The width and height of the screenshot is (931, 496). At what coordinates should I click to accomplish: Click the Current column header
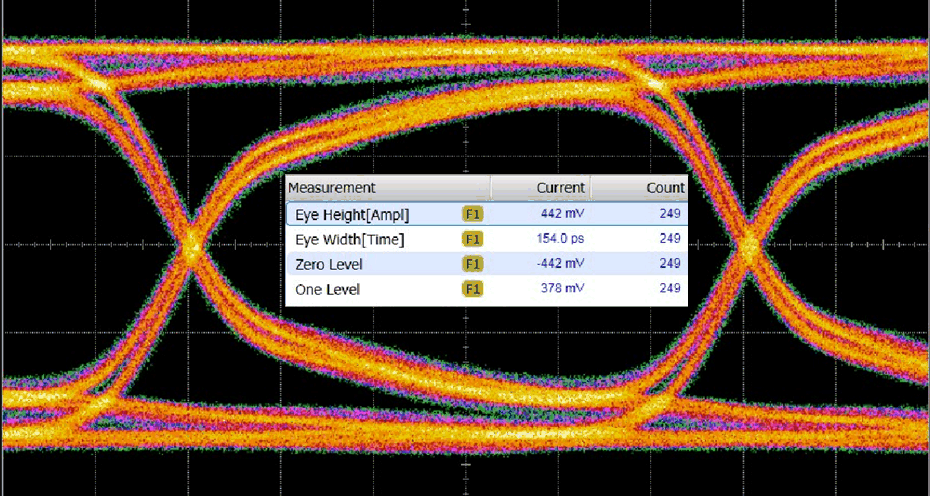(560, 187)
